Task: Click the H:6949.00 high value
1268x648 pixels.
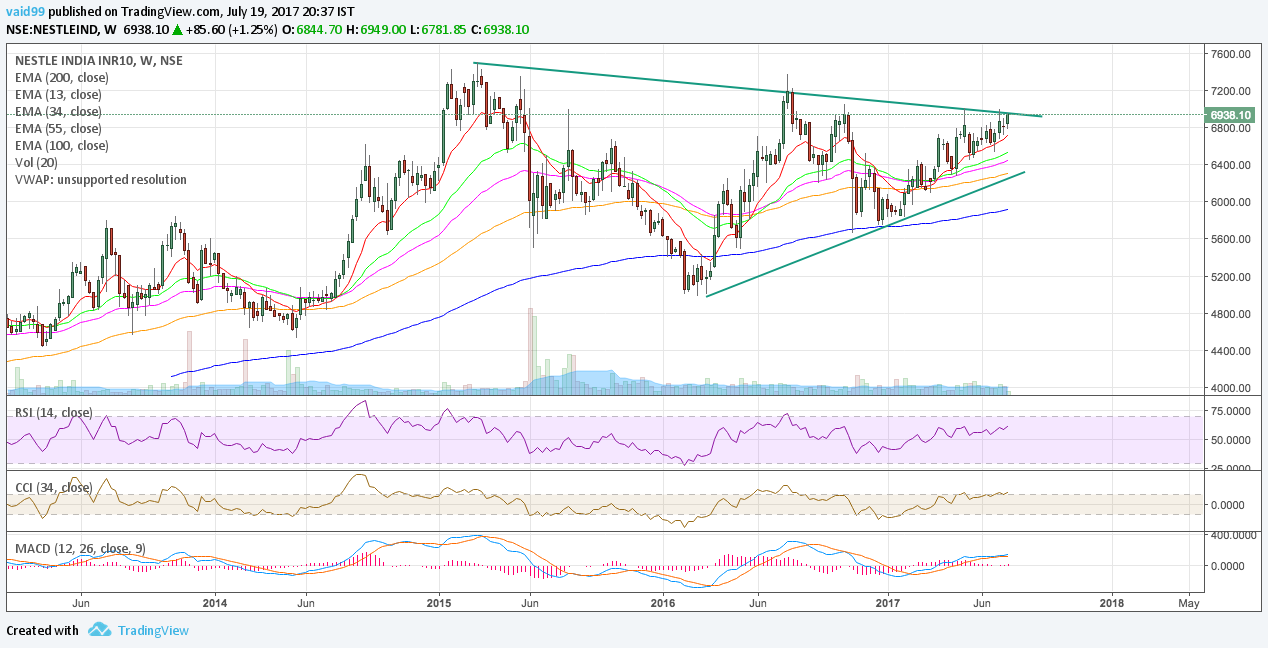Action: 377,30
